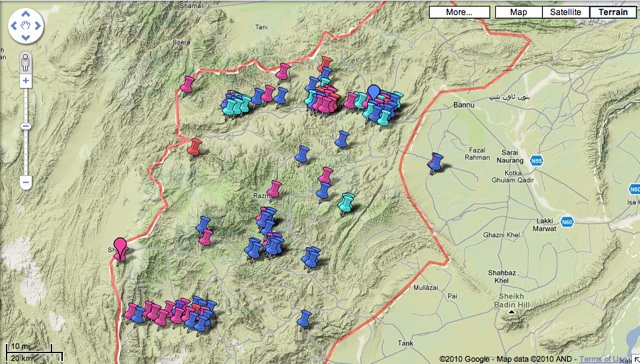The image size is (640, 364).
Task: Click the Bannu town label
Action: pyautogui.click(x=464, y=105)
